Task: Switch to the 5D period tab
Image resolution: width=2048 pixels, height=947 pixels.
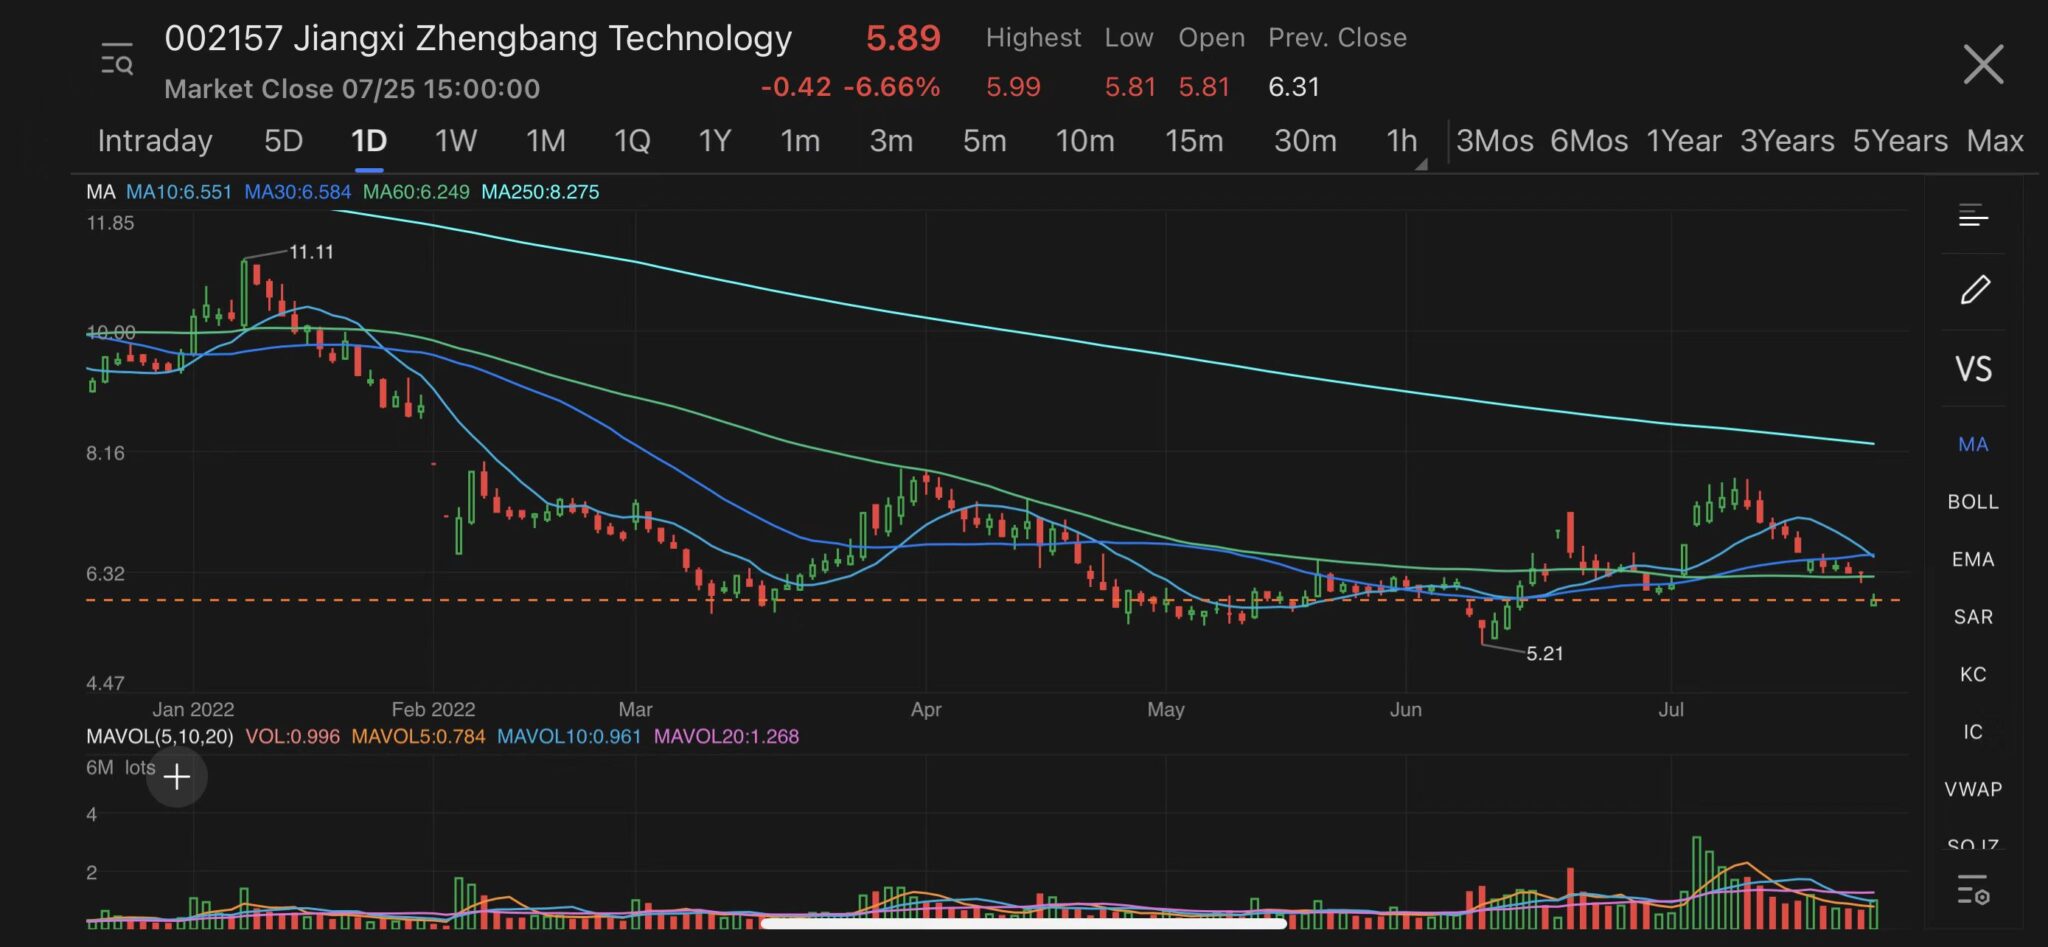Action: click(x=283, y=141)
